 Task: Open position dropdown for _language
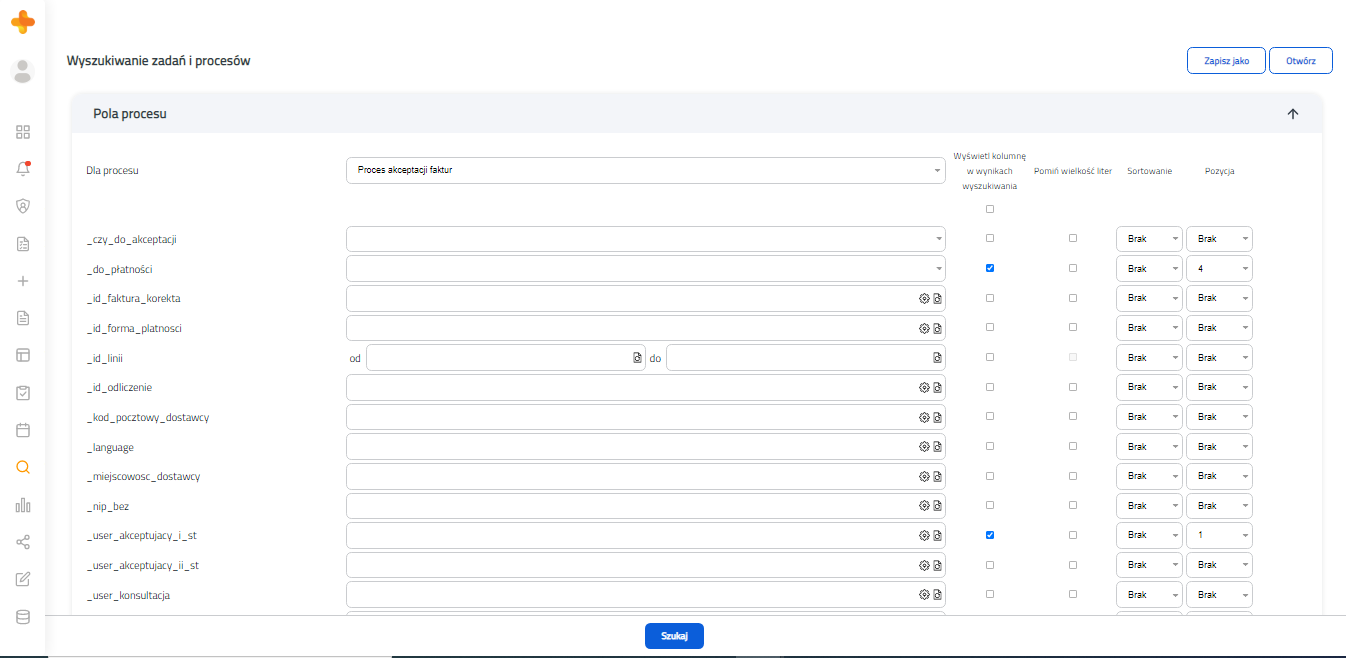[x=1219, y=447]
